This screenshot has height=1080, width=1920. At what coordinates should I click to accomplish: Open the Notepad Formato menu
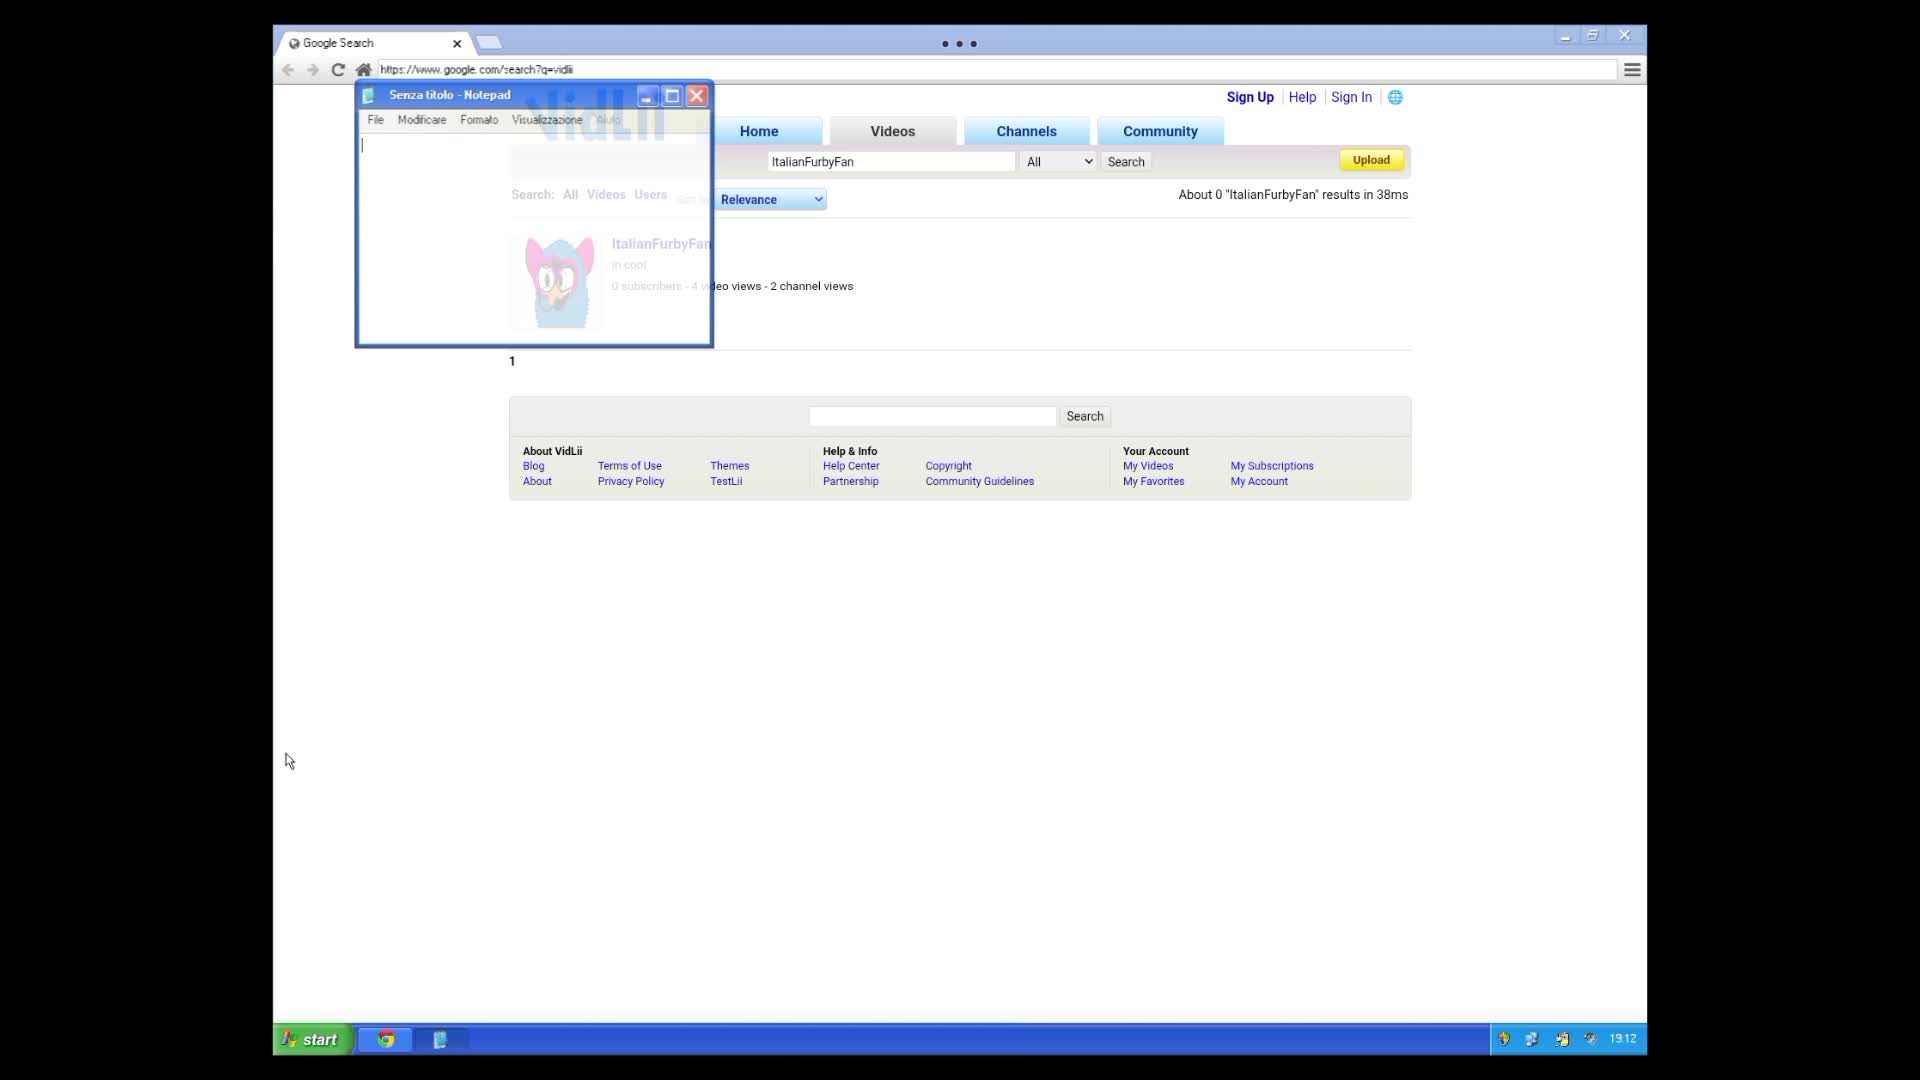point(479,120)
